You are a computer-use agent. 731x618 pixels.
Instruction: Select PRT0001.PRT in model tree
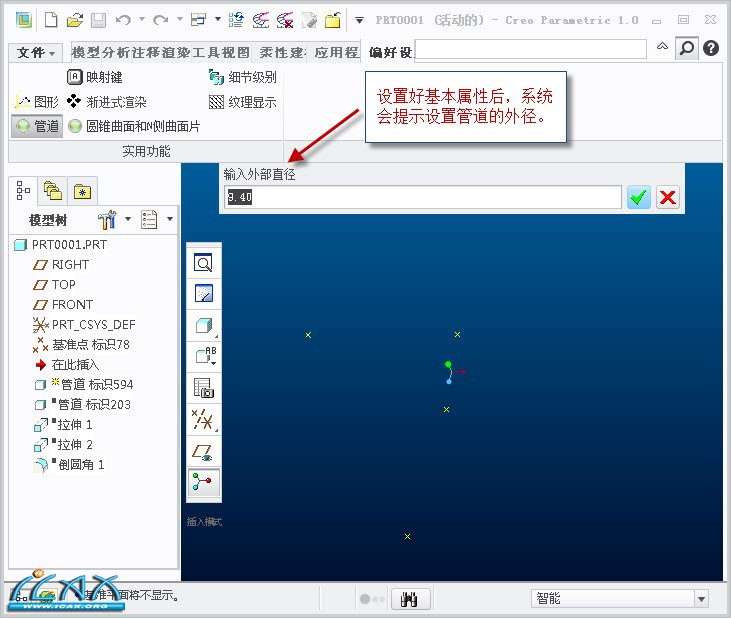click(x=61, y=245)
